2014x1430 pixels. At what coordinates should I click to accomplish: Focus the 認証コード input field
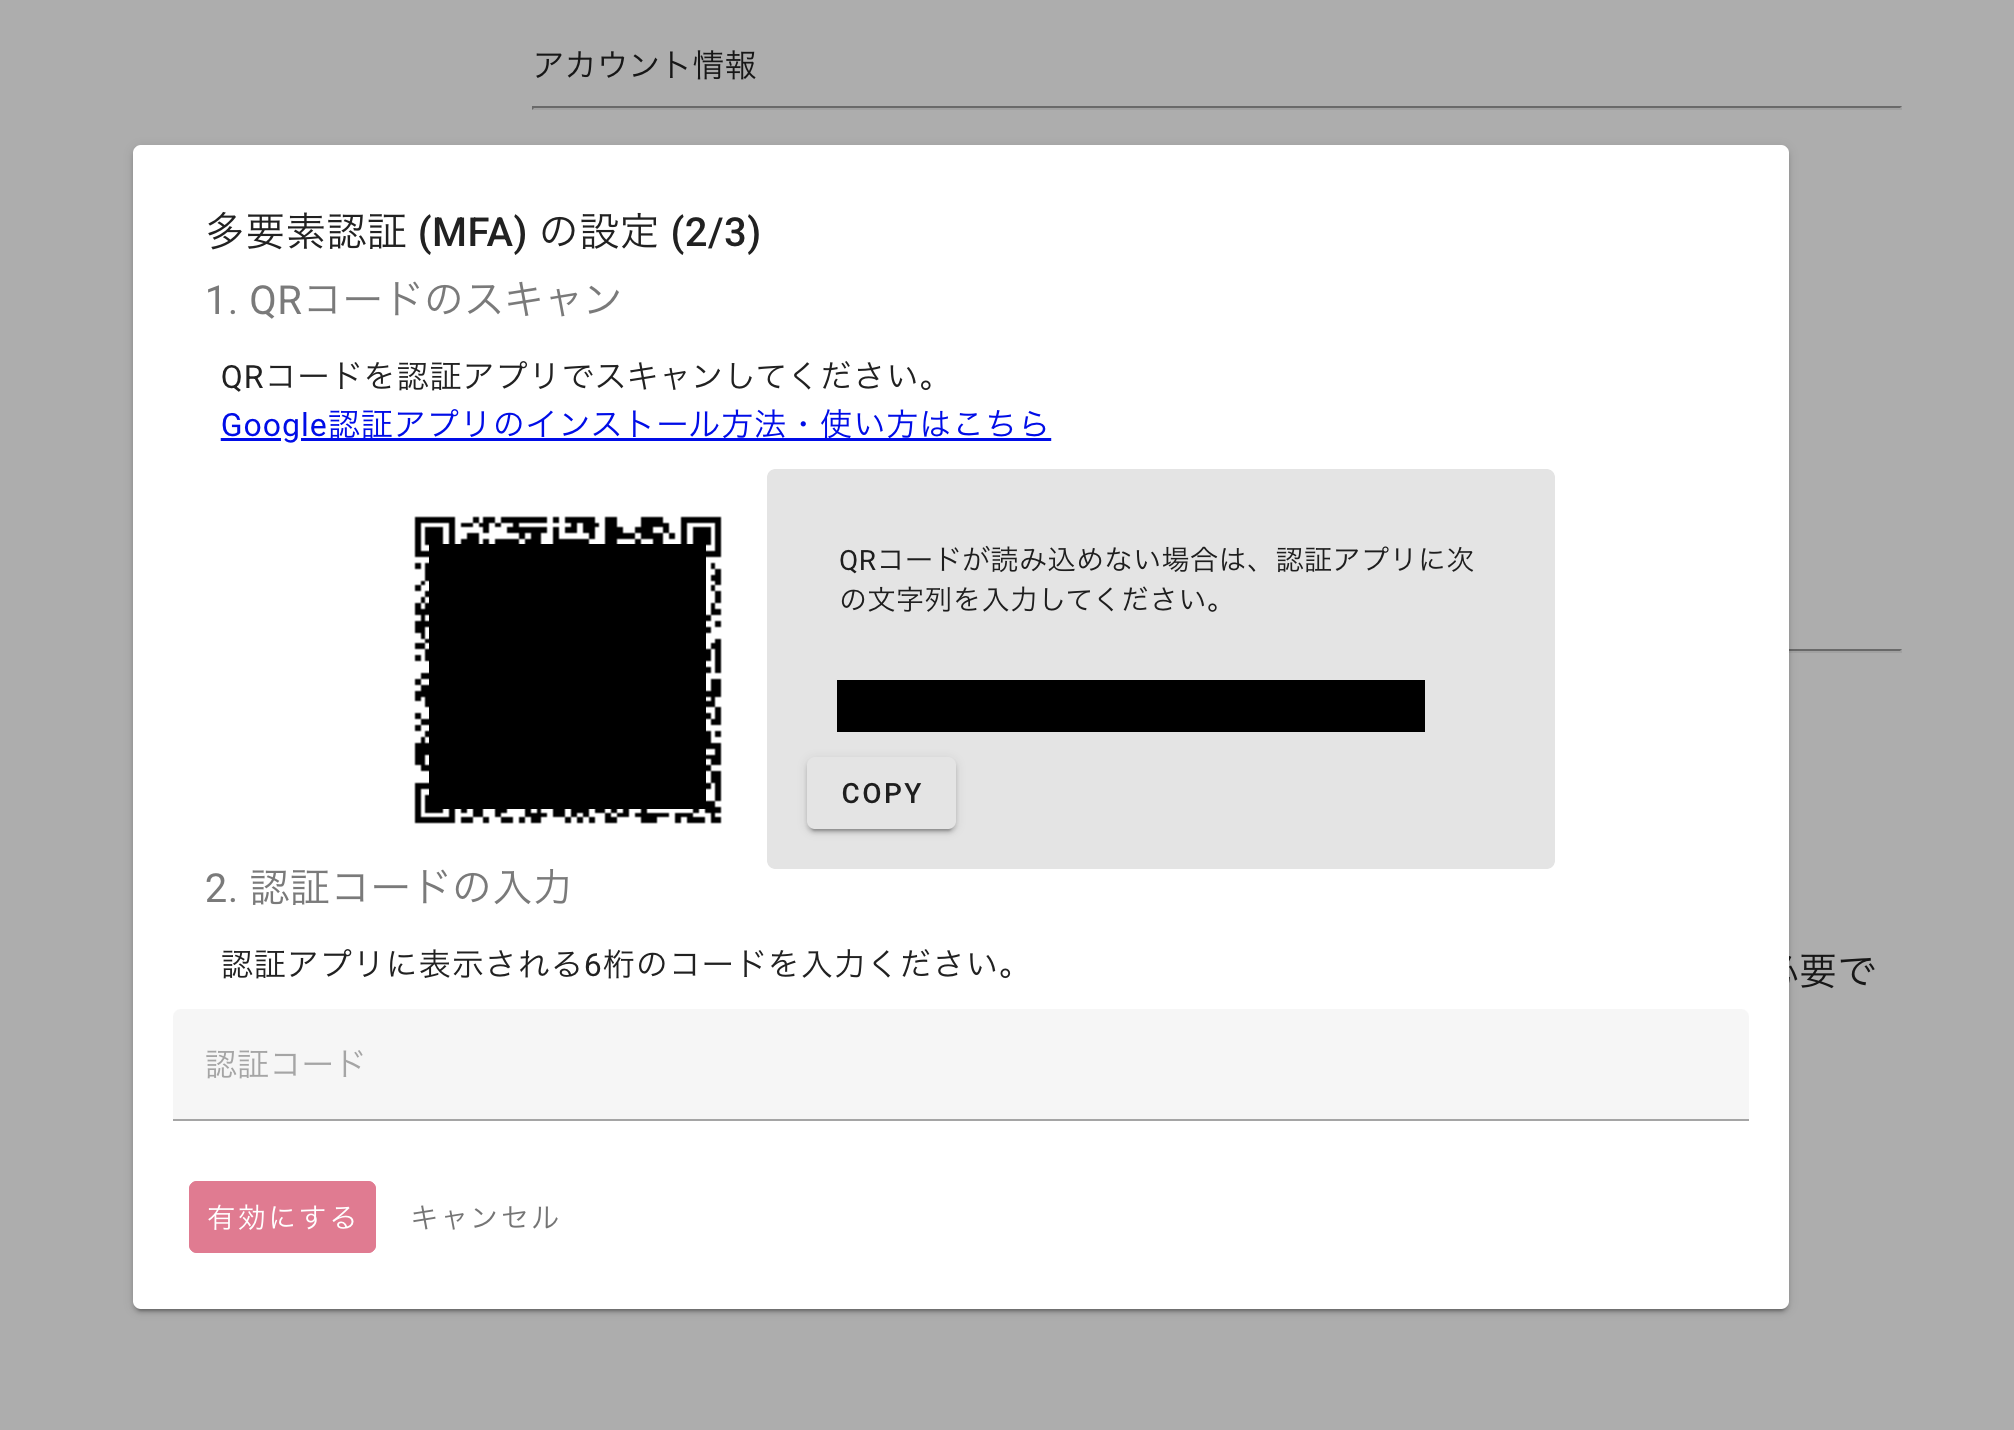960,1064
